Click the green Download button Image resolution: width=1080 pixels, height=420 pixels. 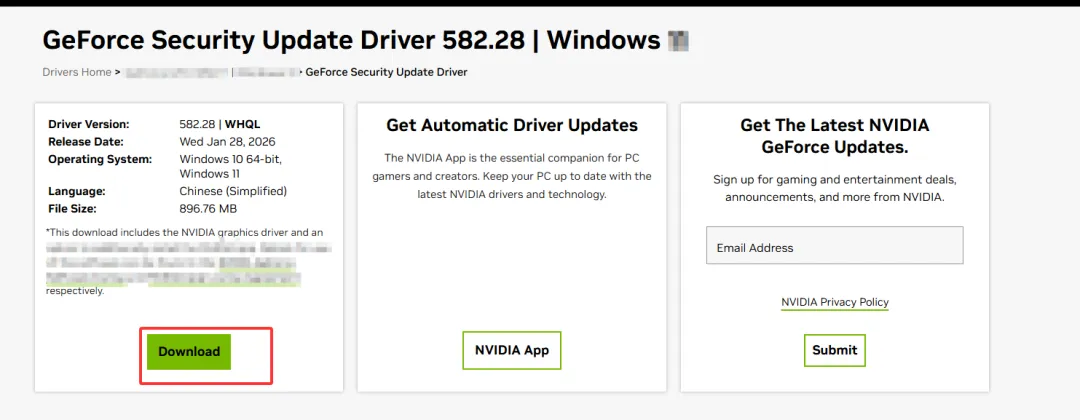pyautogui.click(x=189, y=352)
